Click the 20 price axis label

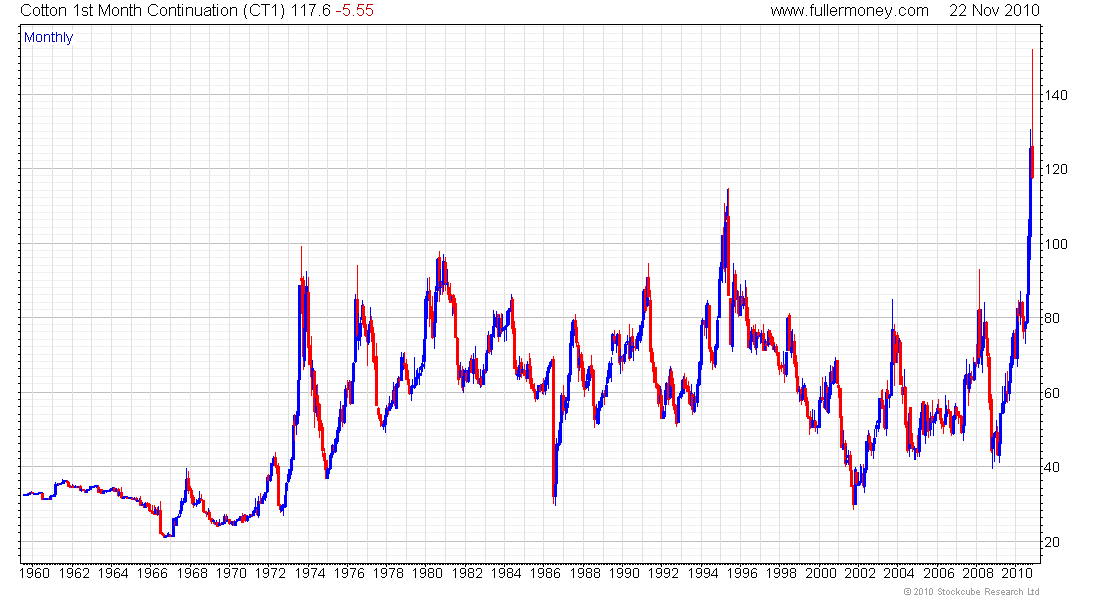tap(1052, 542)
